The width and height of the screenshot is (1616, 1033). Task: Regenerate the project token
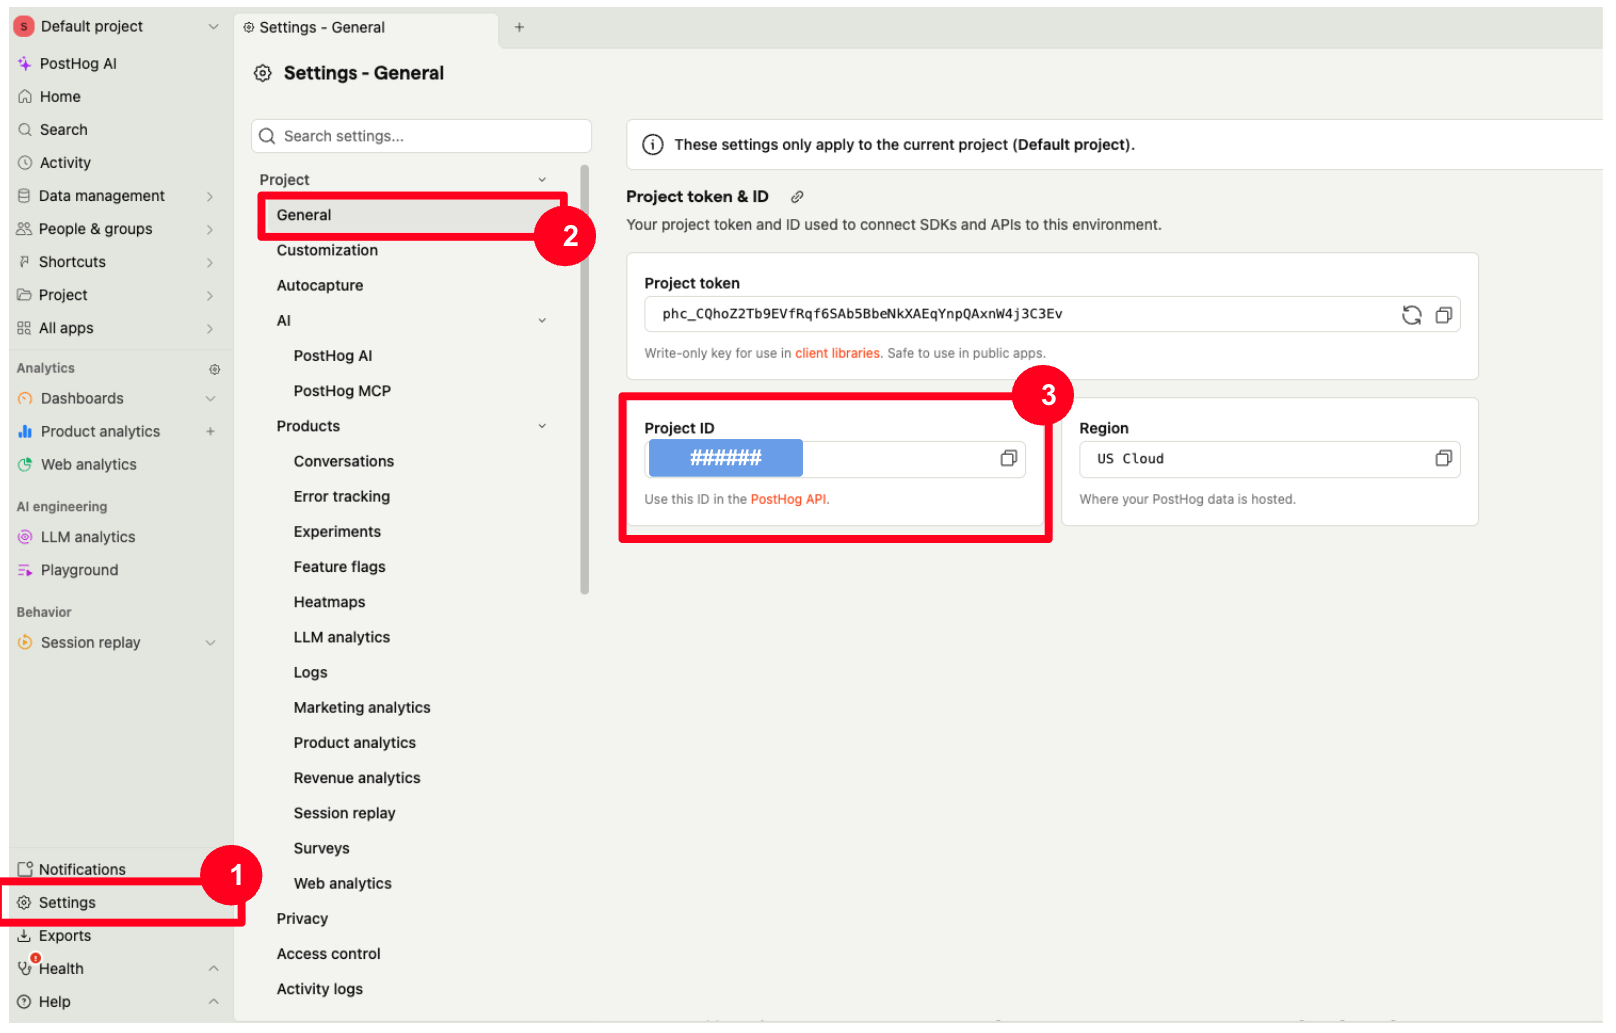click(1411, 314)
